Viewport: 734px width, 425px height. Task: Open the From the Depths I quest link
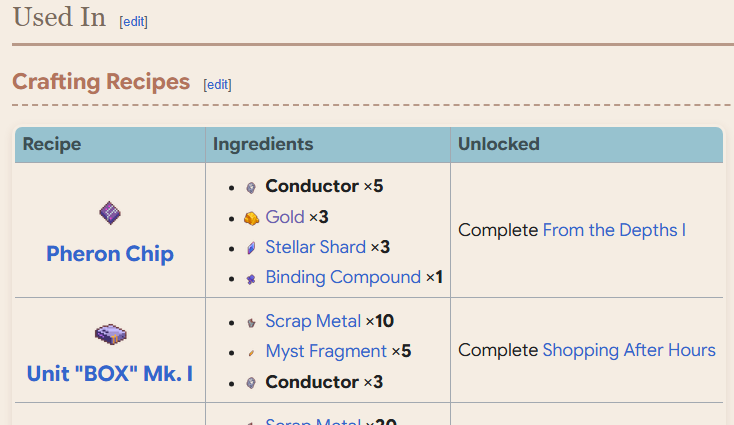click(614, 230)
